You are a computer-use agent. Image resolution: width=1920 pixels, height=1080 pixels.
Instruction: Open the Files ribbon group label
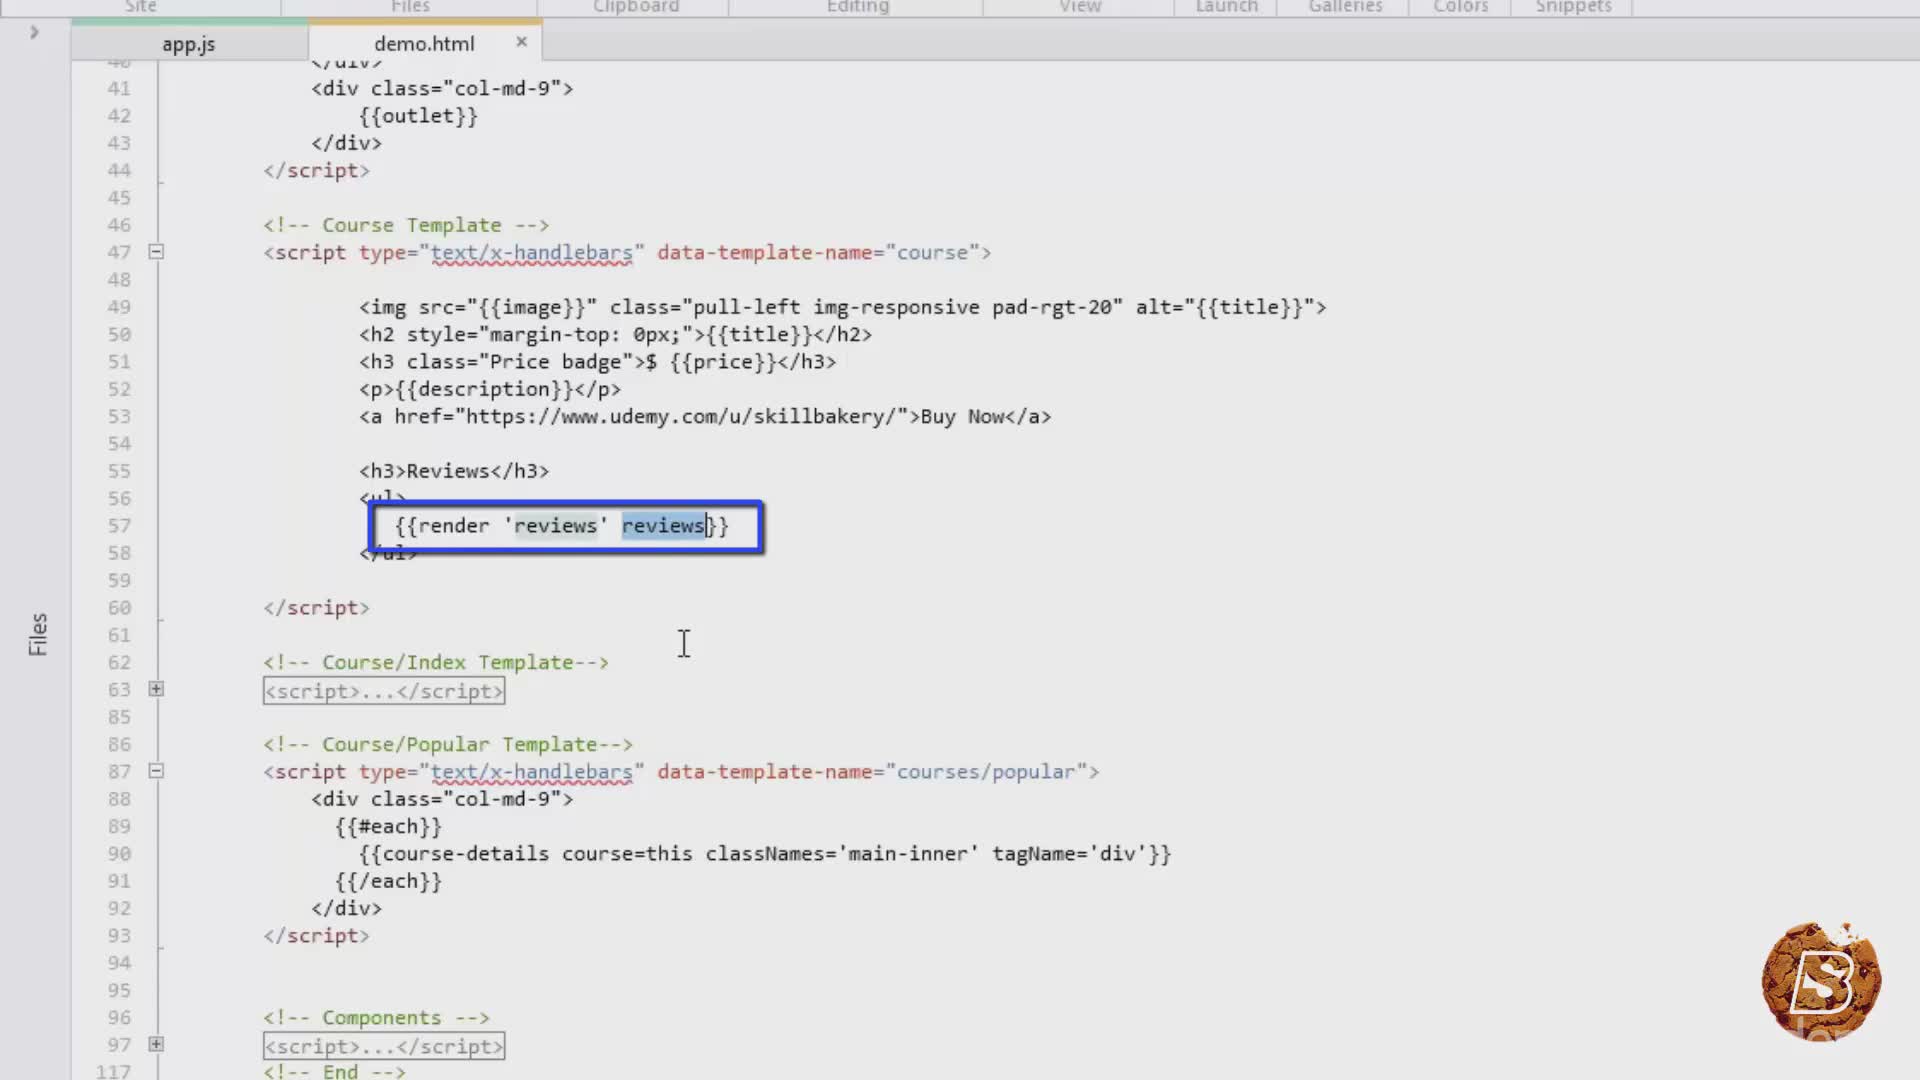pos(410,6)
